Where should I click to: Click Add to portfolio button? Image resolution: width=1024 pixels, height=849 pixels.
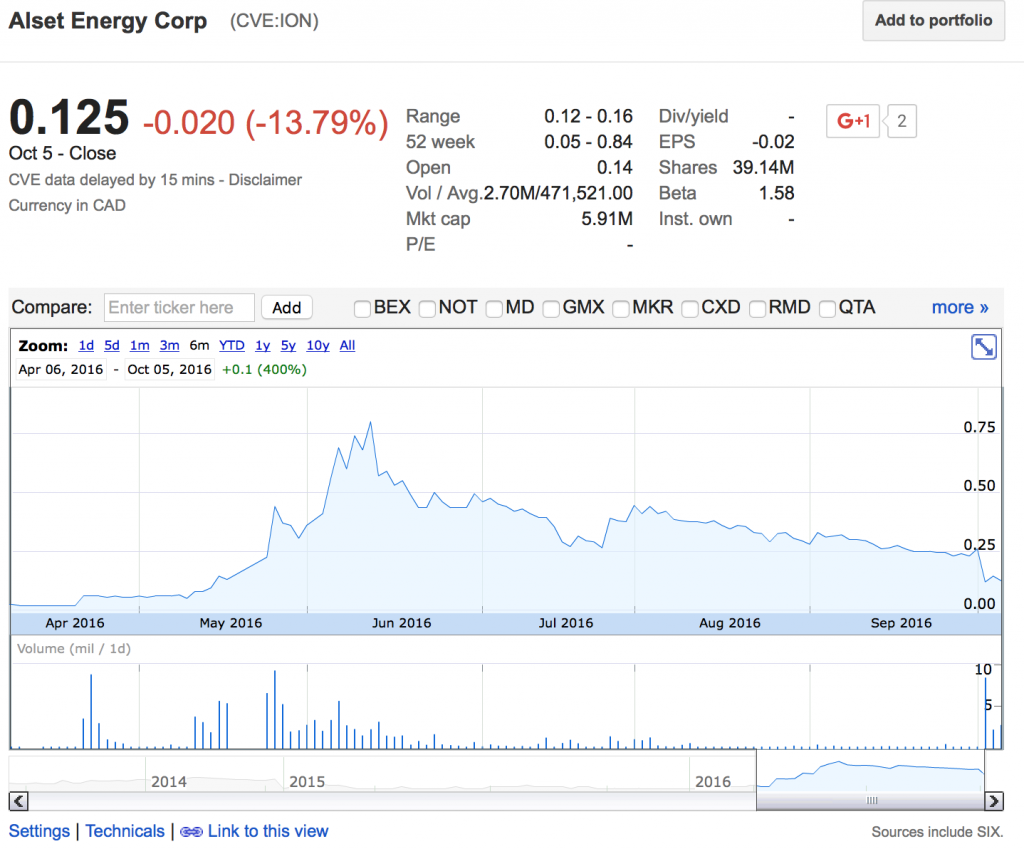pyautogui.click(x=933, y=21)
